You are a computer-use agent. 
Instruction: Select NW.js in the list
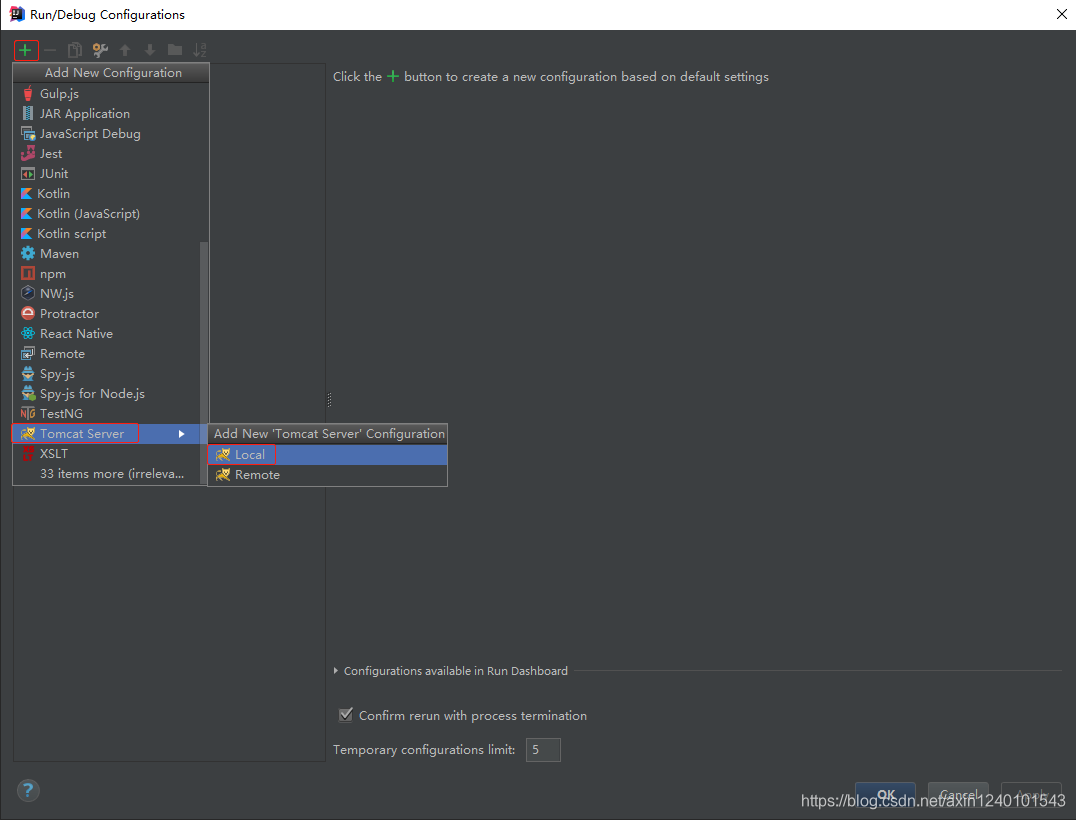[x=106, y=294]
